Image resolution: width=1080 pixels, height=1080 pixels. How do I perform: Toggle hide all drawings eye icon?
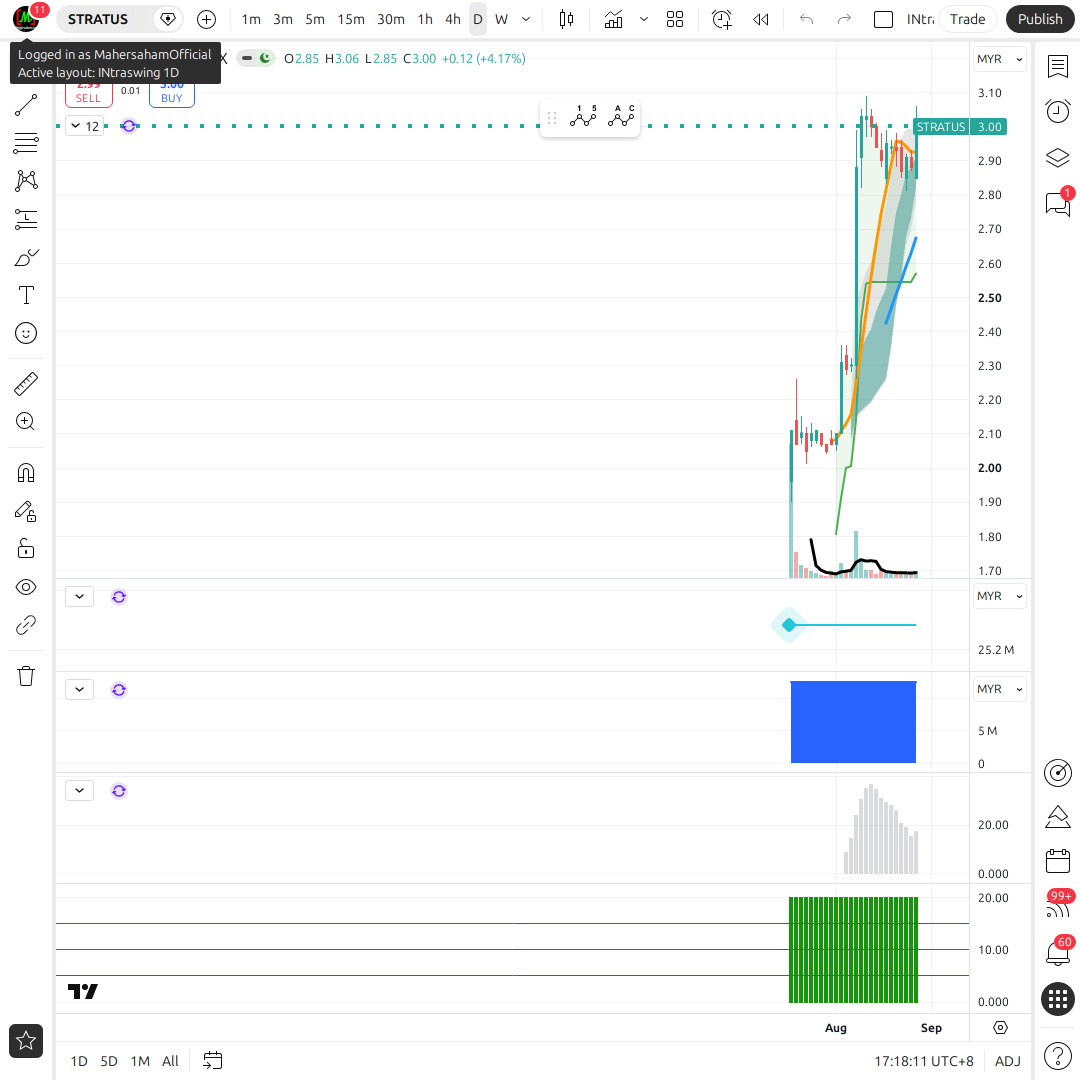point(26,587)
